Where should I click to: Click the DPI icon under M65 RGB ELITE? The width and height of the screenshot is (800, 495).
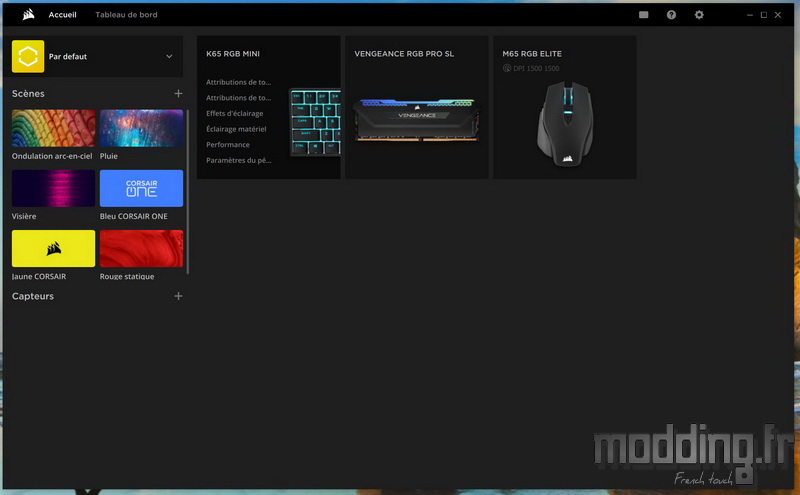[x=507, y=68]
